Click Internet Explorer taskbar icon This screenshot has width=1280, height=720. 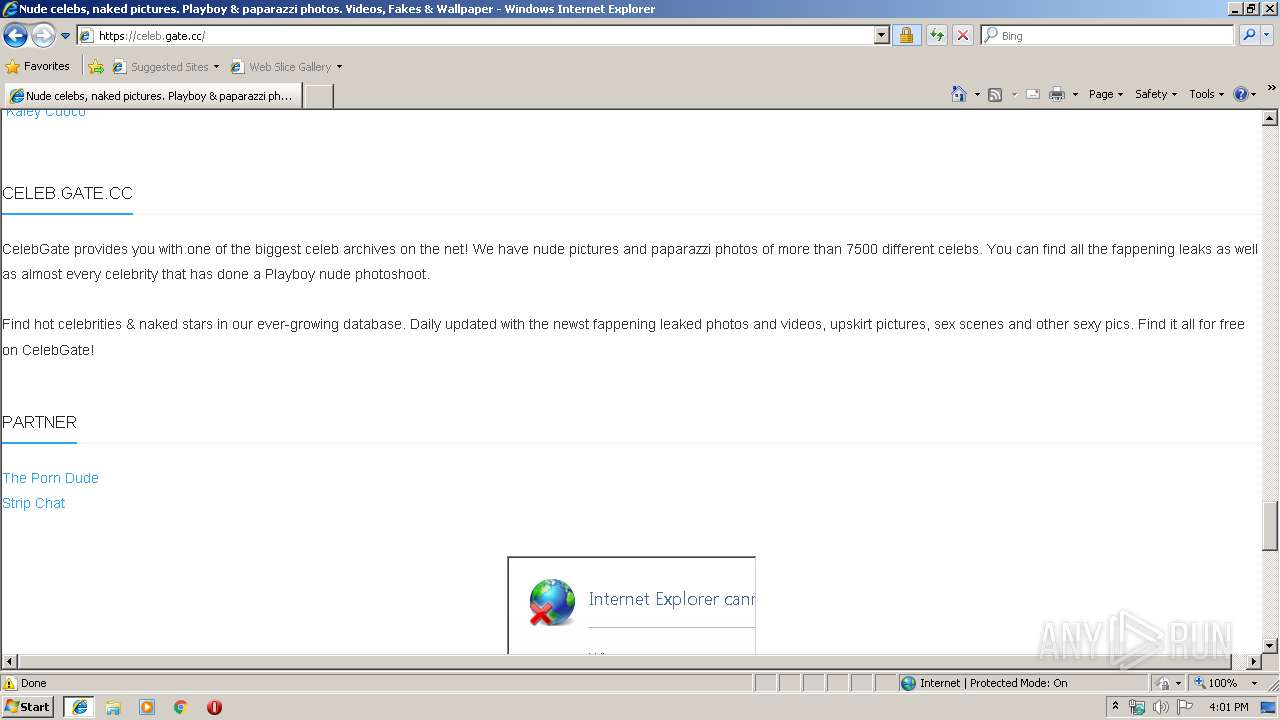click(x=79, y=707)
